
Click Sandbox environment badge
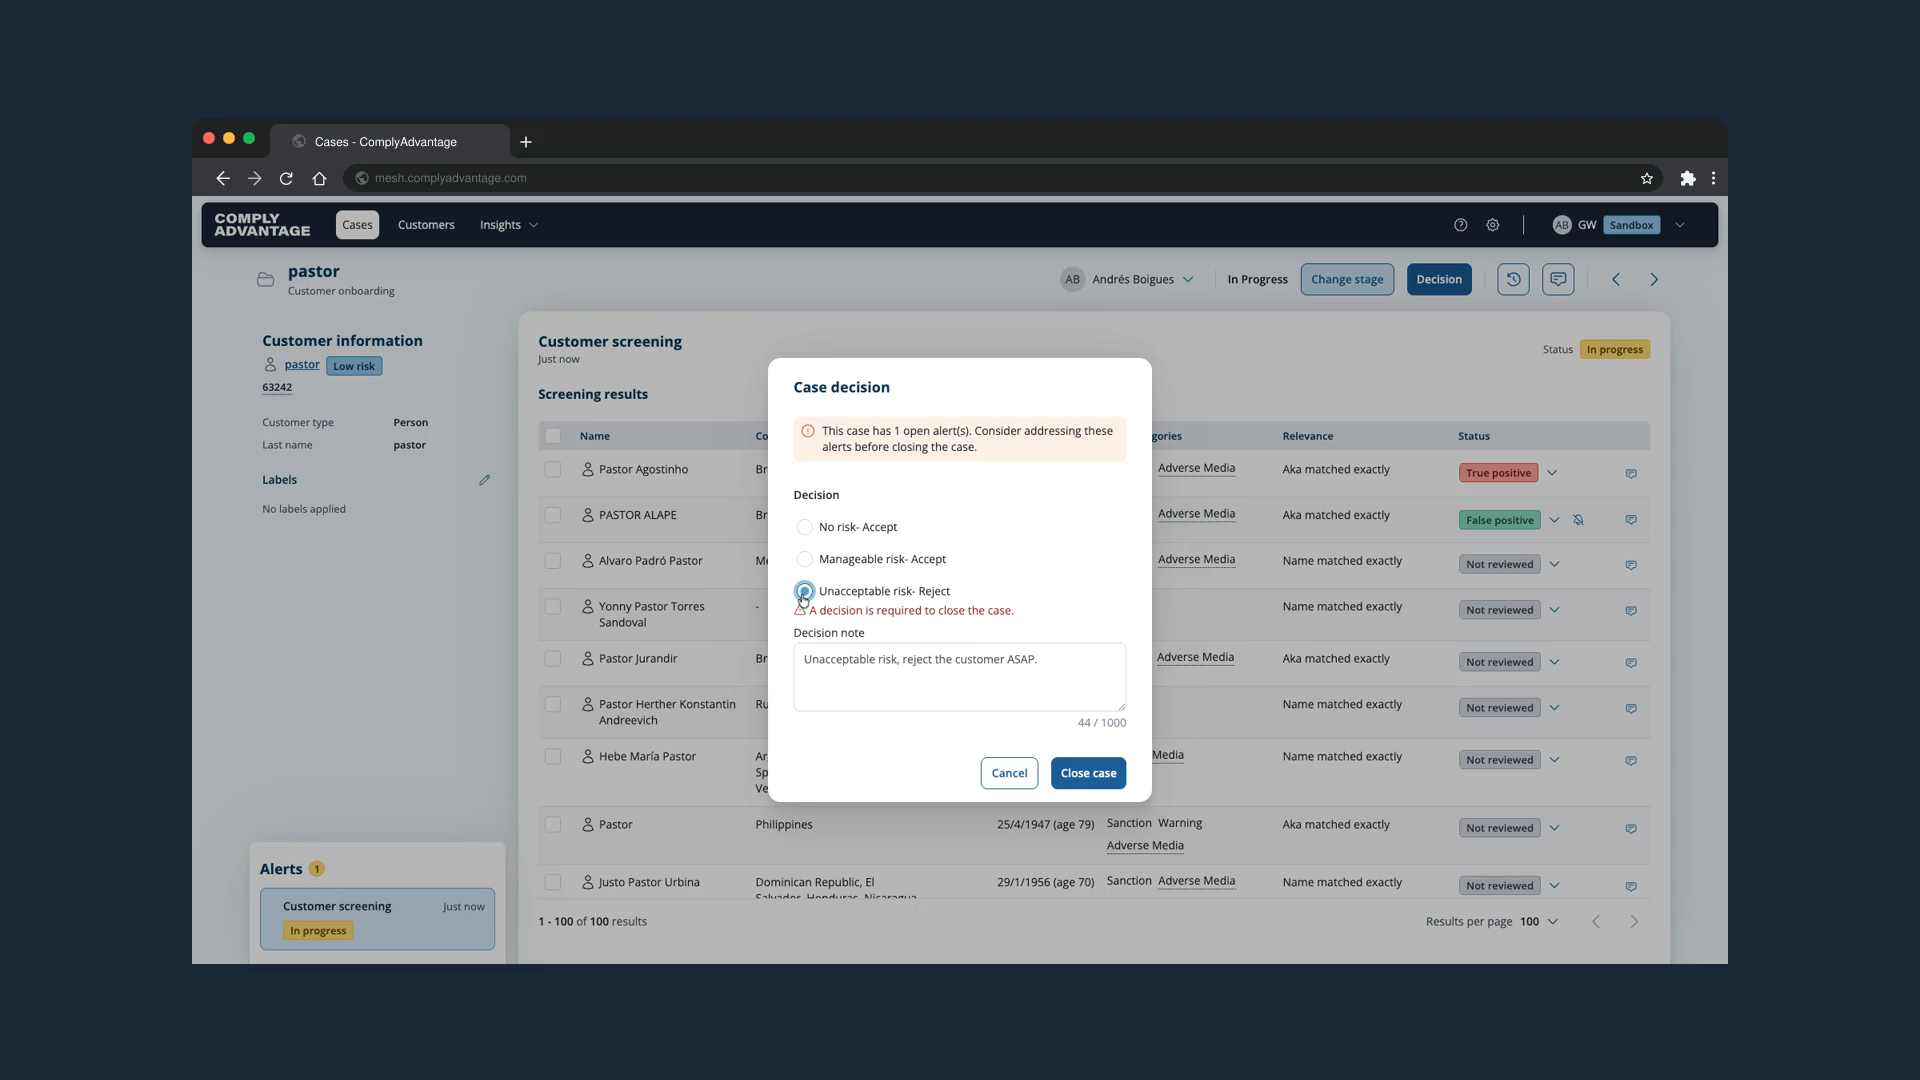[1631, 225]
